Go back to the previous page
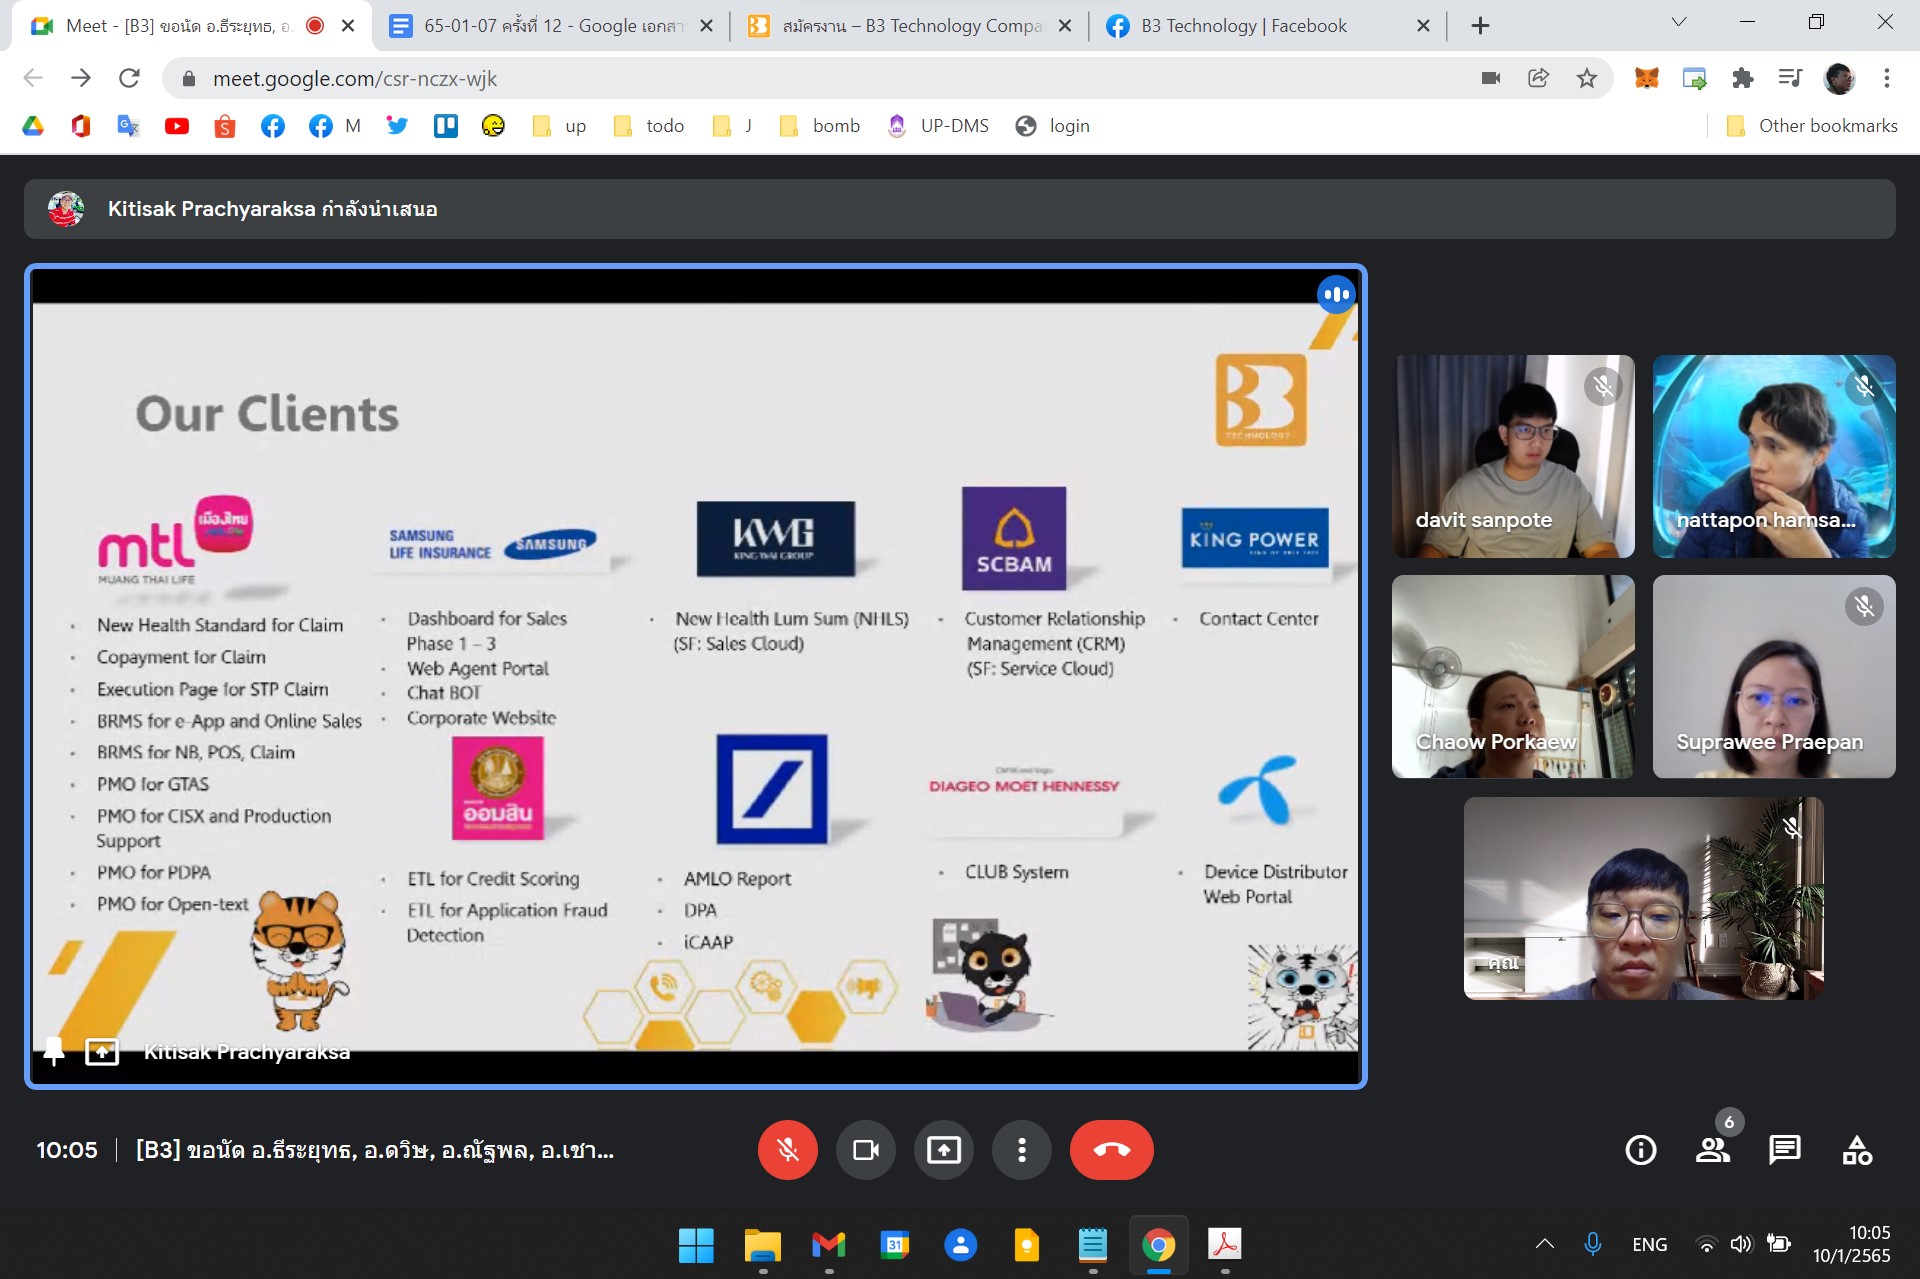The image size is (1920, 1279). [x=33, y=78]
